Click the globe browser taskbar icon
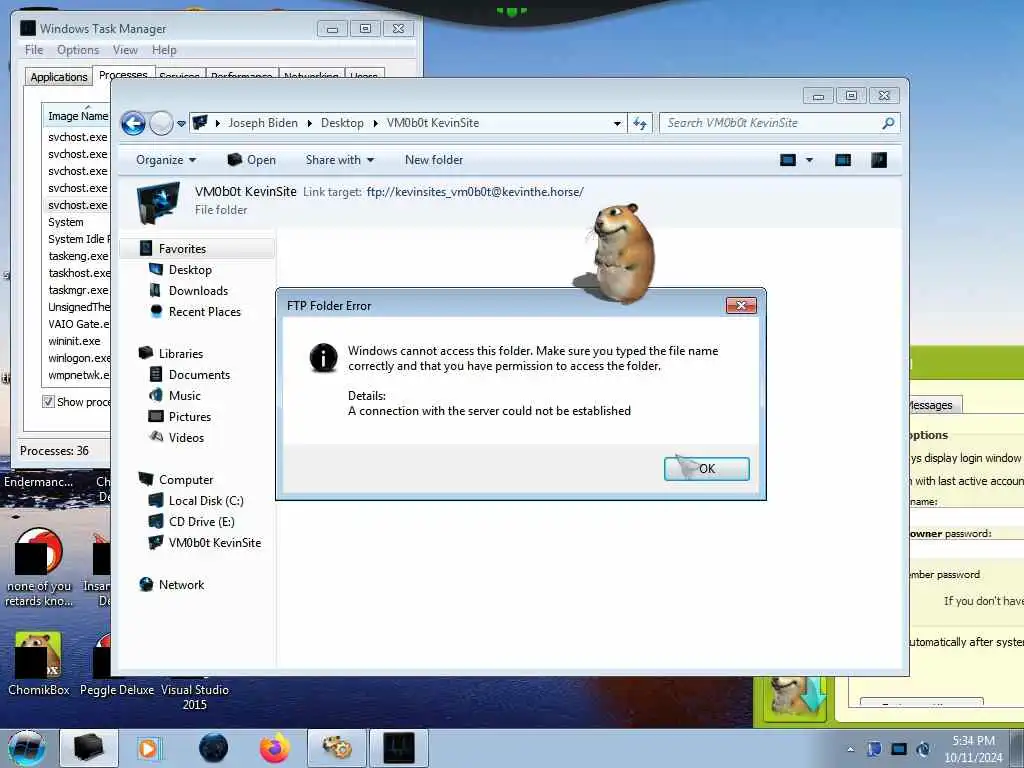1024x768 pixels. coord(214,748)
